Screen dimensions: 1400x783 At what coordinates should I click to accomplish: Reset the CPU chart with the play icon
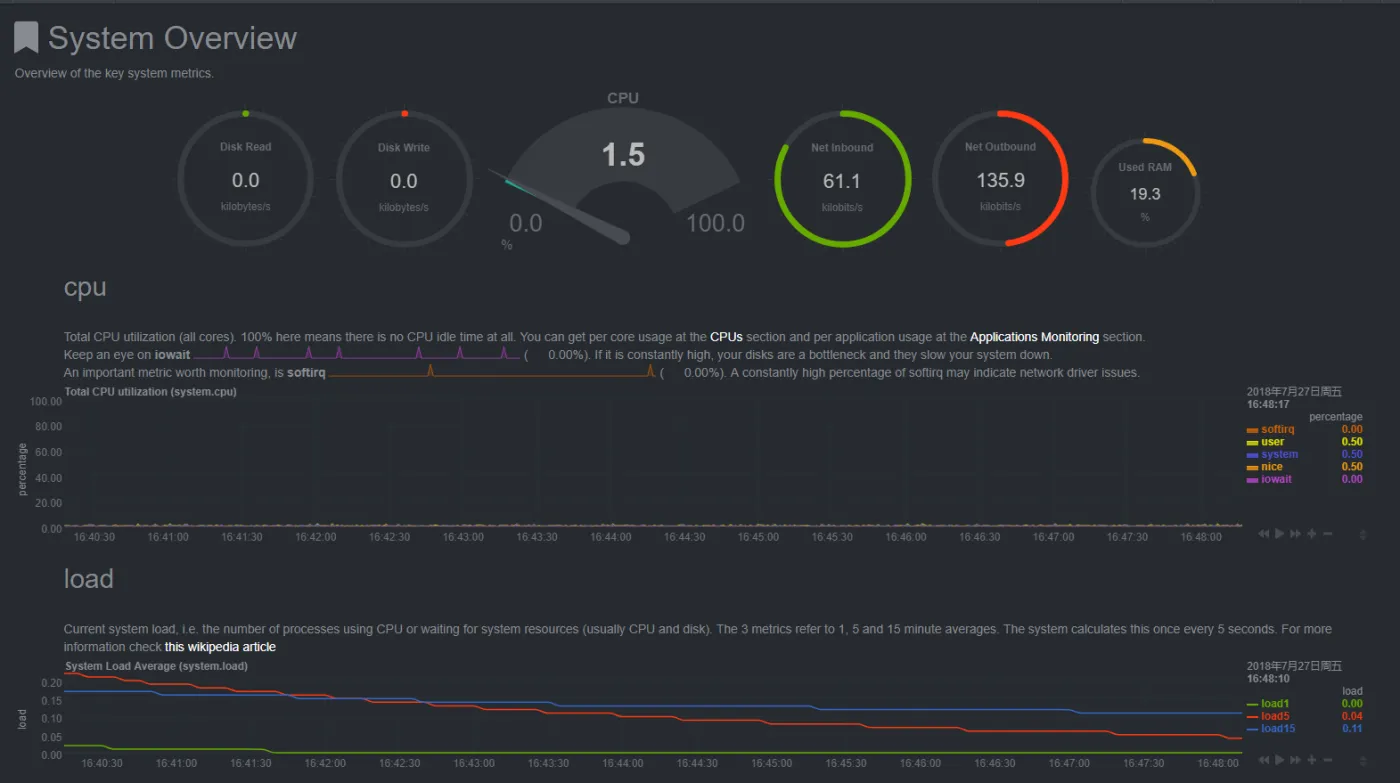pos(1279,534)
